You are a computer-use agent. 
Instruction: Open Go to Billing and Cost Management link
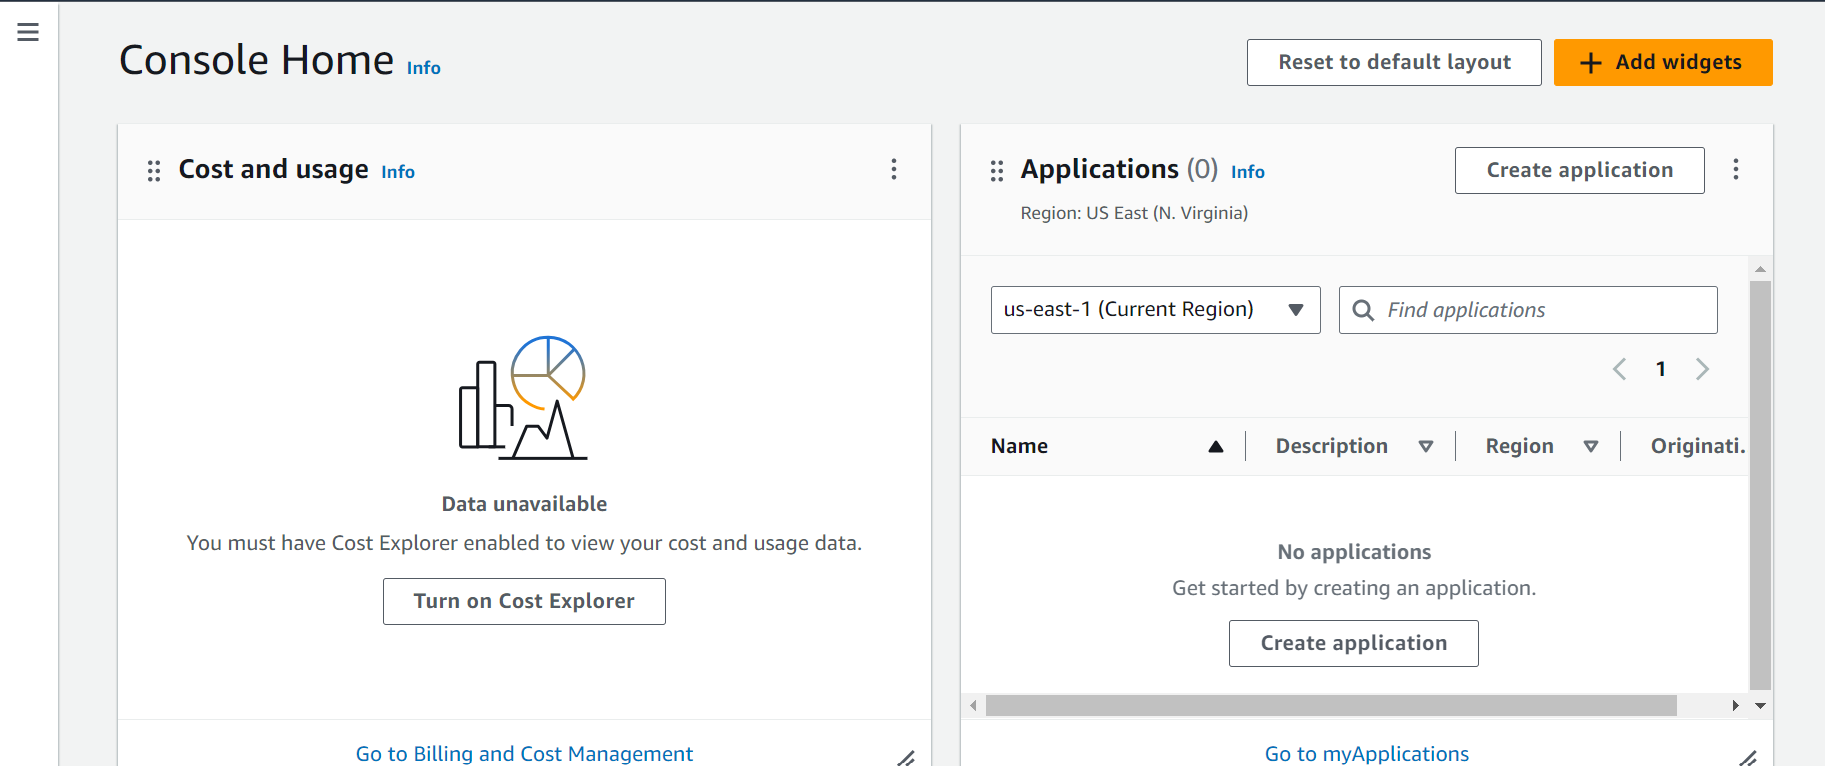tap(524, 753)
